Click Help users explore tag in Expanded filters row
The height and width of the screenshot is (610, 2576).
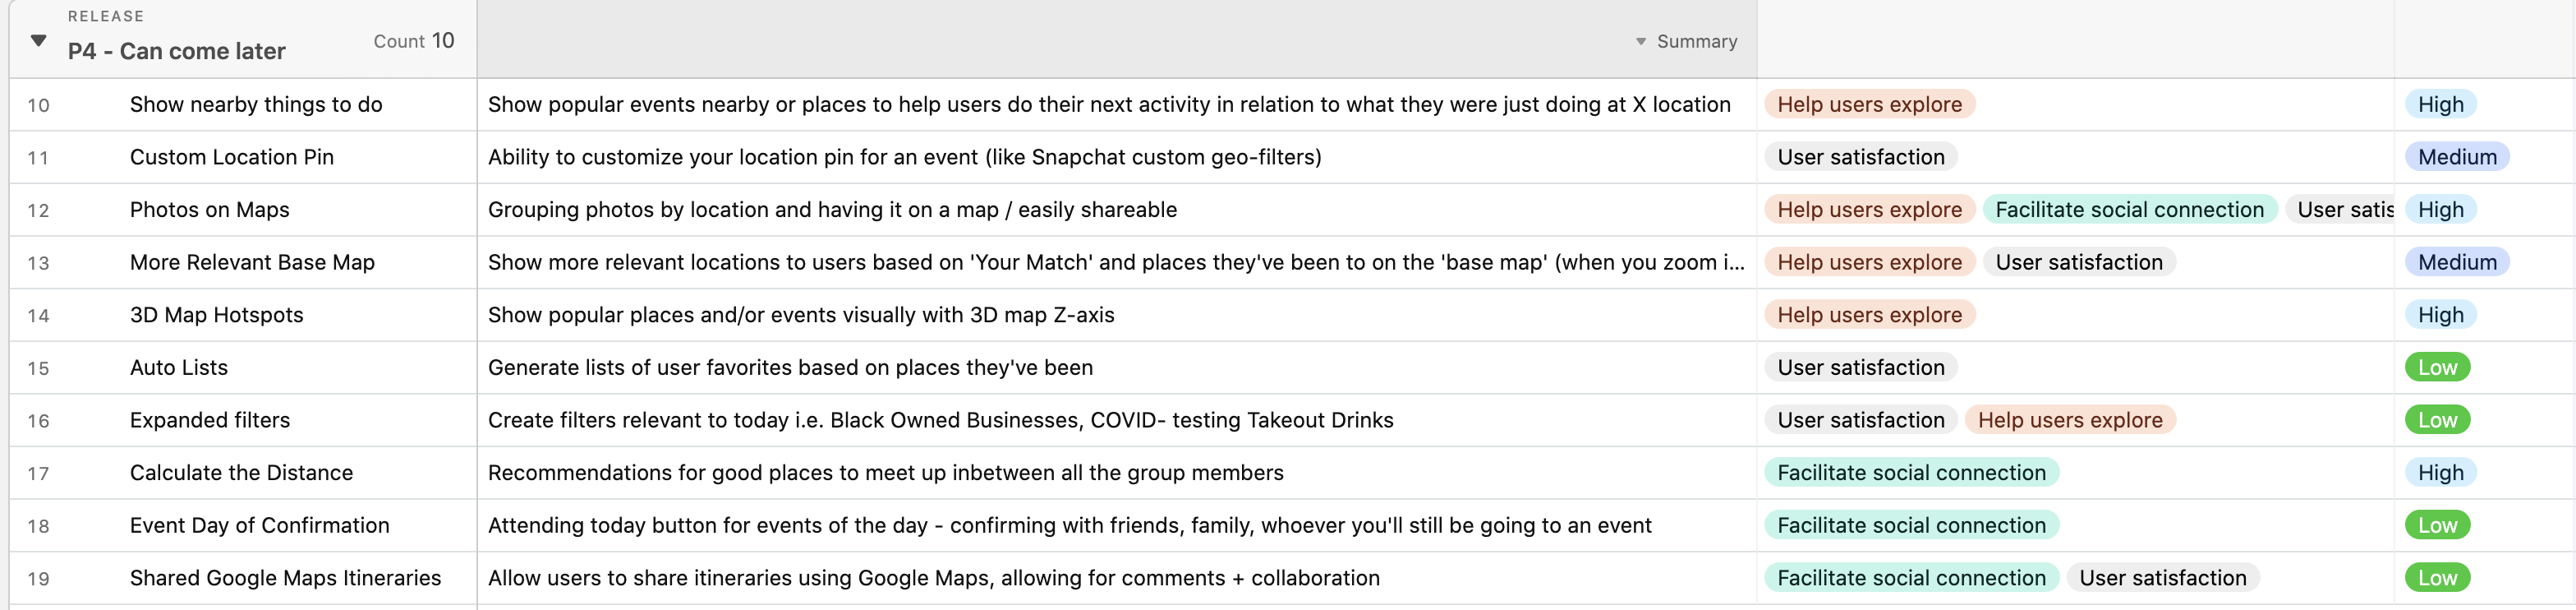pyautogui.click(x=2069, y=420)
